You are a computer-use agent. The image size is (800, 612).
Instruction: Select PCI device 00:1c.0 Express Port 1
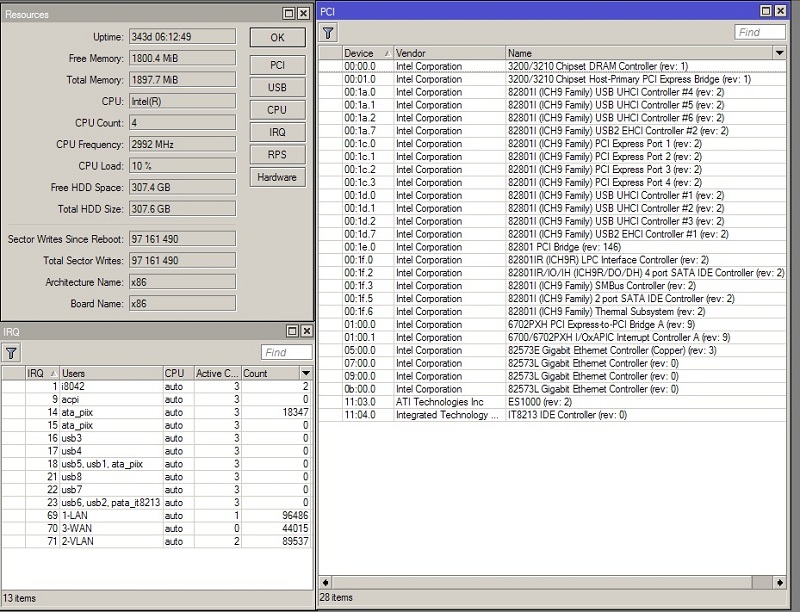click(x=552, y=144)
